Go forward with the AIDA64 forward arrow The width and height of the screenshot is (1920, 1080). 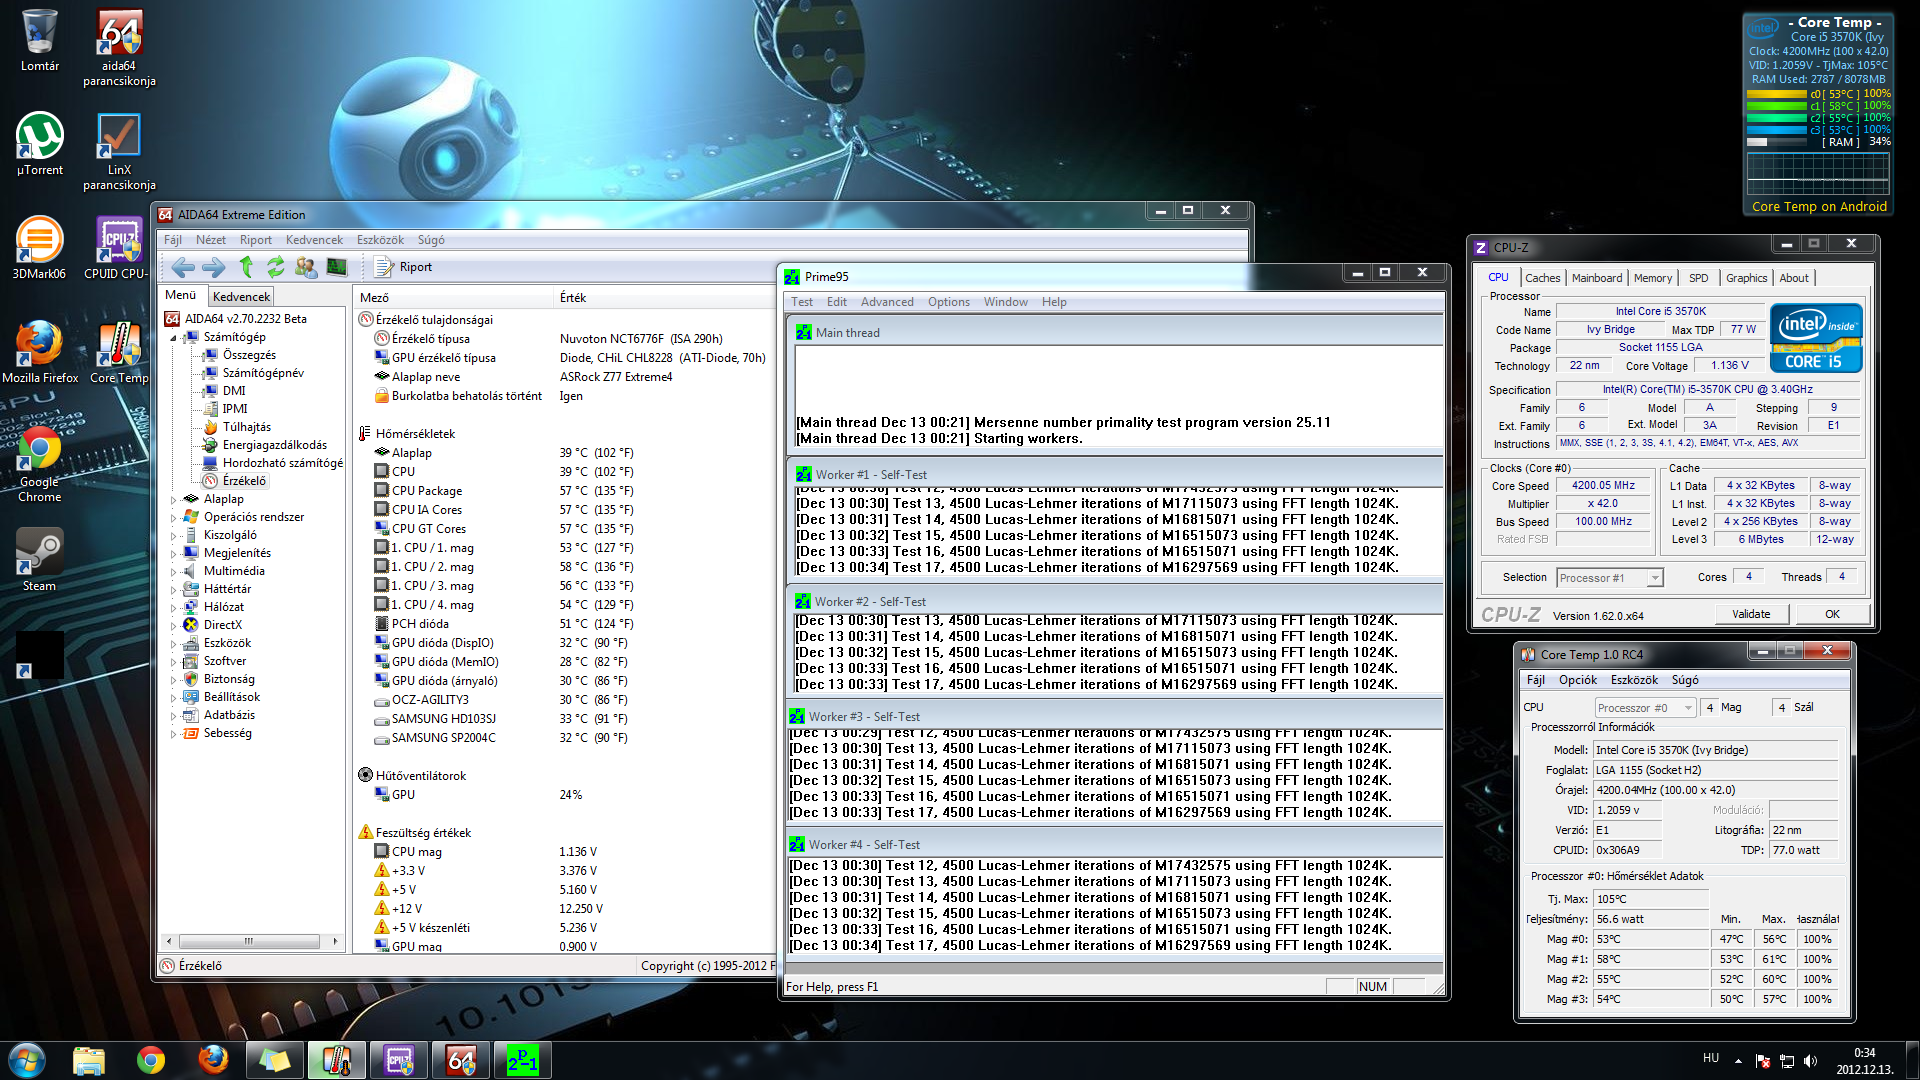coord(213,267)
